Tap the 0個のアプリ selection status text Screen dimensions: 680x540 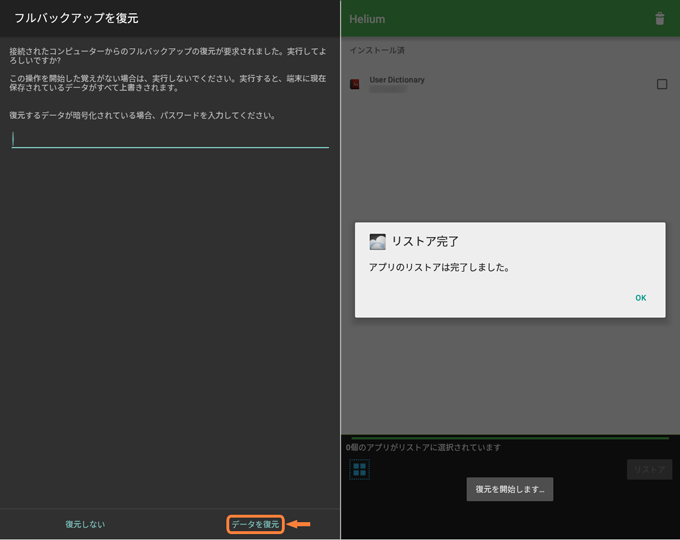[x=423, y=447]
